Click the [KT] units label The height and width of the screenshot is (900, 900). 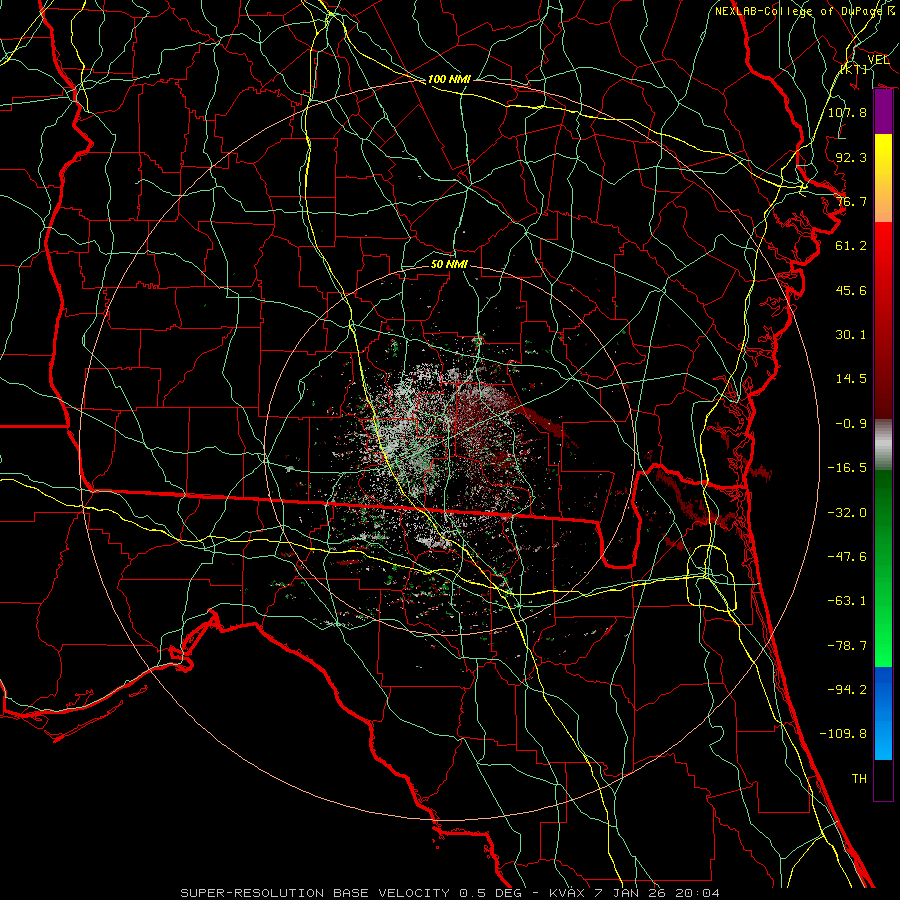pyautogui.click(x=854, y=69)
